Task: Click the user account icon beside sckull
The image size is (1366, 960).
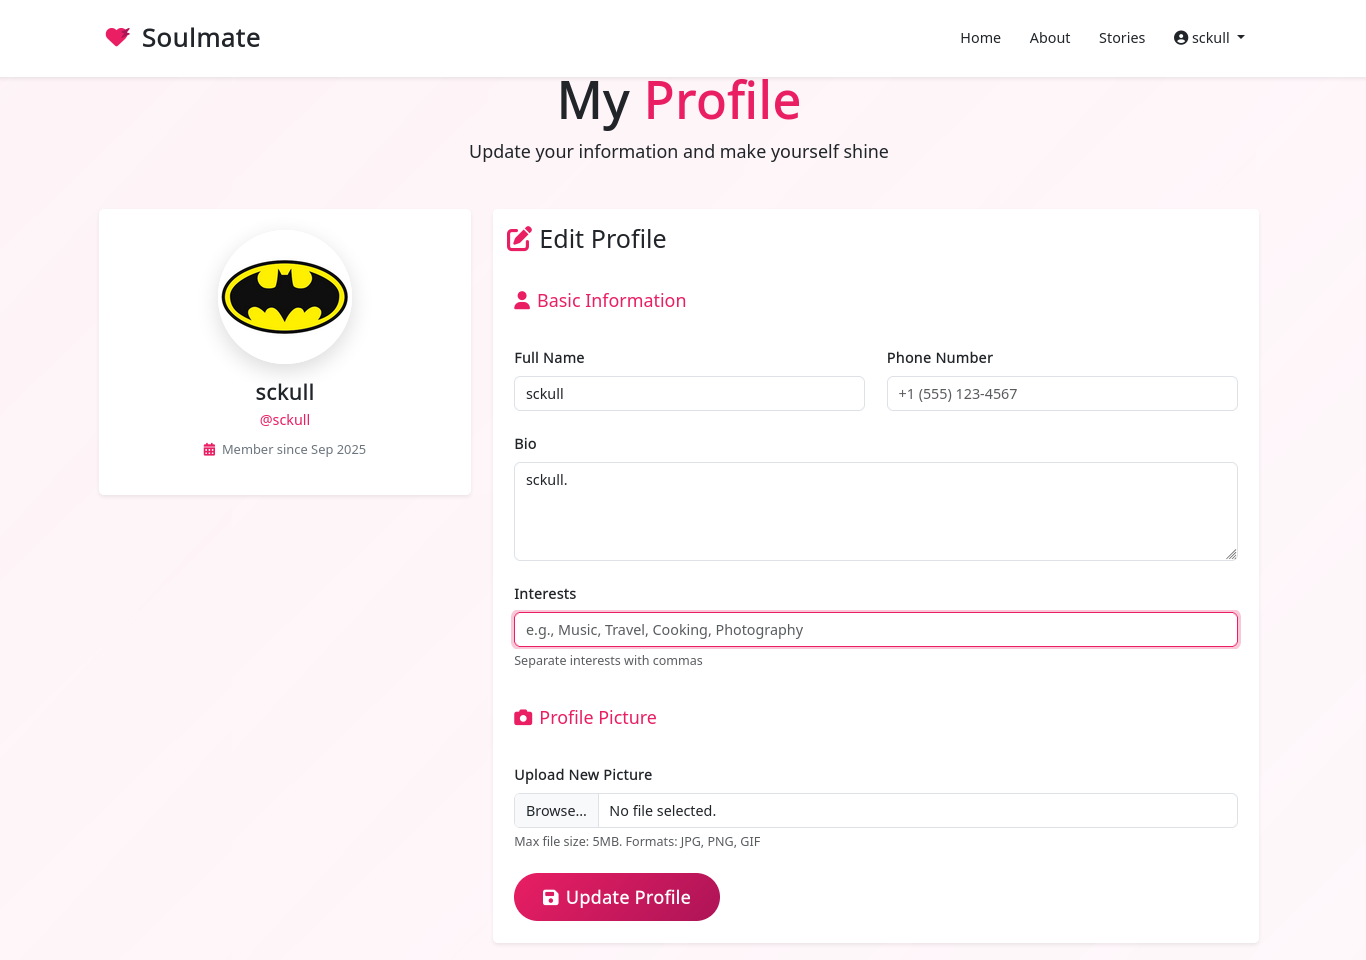Action: (x=1181, y=38)
